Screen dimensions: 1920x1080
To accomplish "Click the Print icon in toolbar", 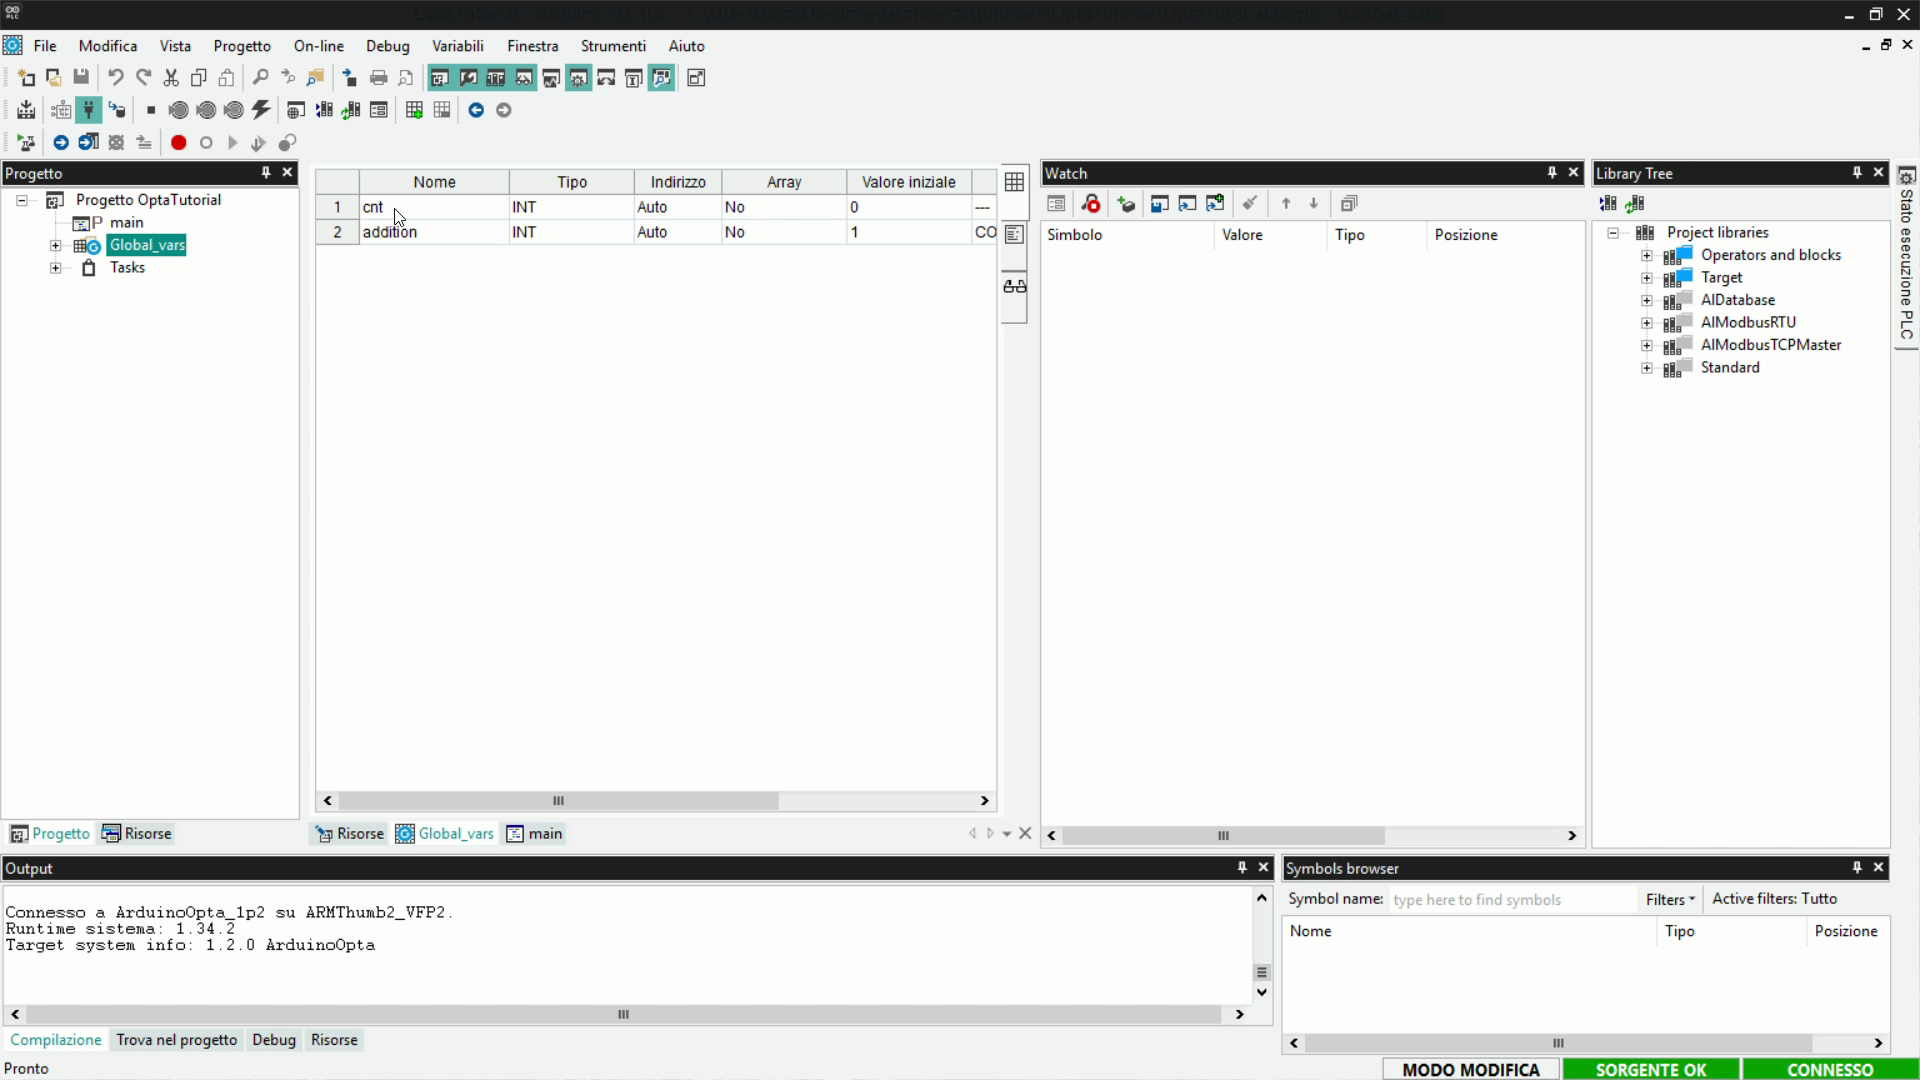I will pos(378,78).
